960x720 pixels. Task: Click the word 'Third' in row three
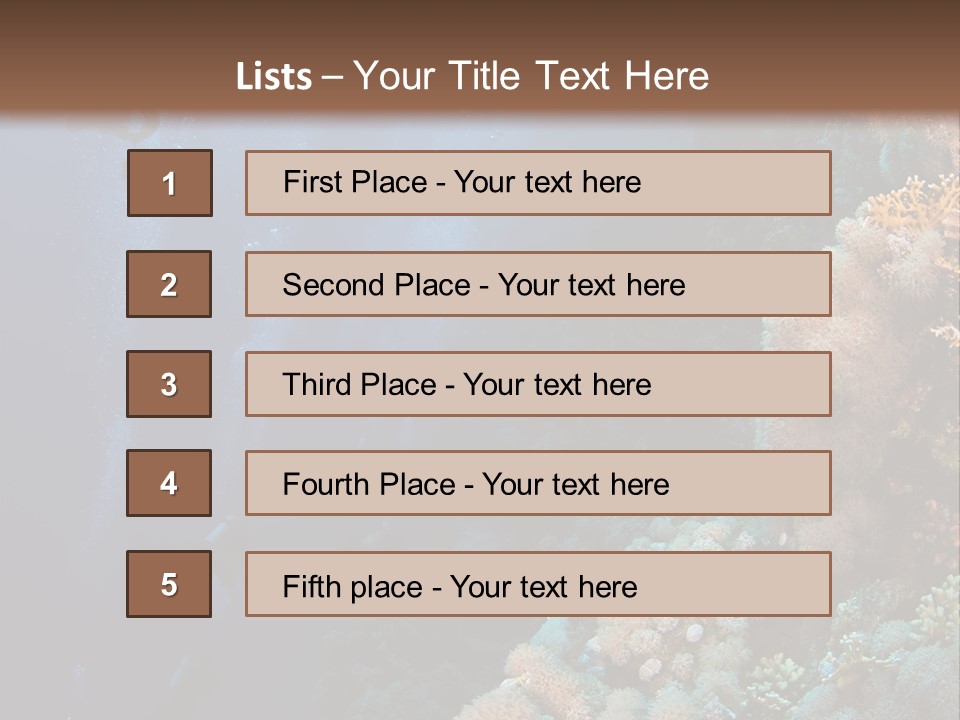tap(314, 385)
